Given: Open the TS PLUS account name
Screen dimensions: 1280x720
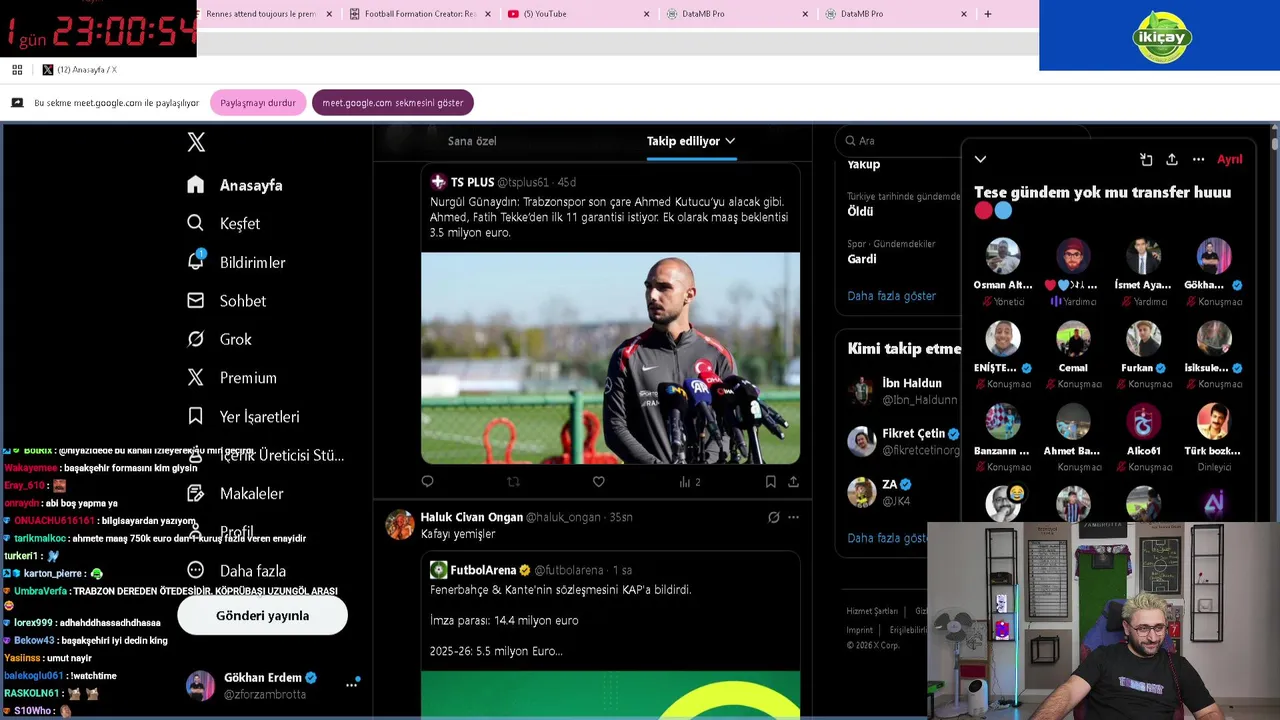Looking at the screenshot, I should [472, 182].
